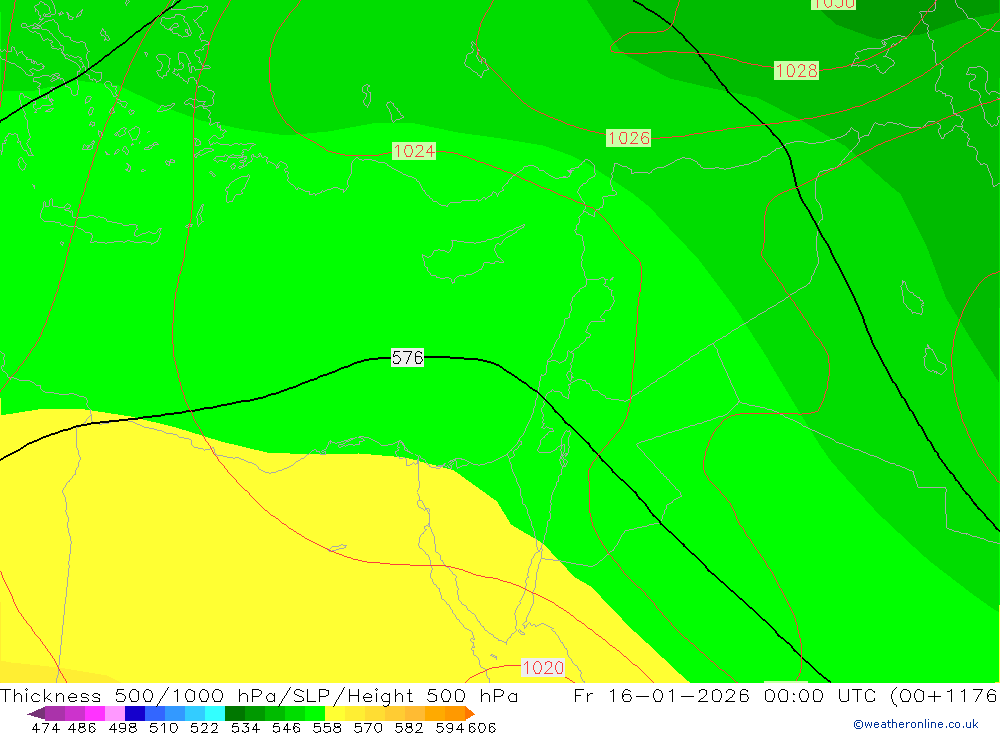
Task: Click the 1028 pressure contour label
Action: coord(796,70)
